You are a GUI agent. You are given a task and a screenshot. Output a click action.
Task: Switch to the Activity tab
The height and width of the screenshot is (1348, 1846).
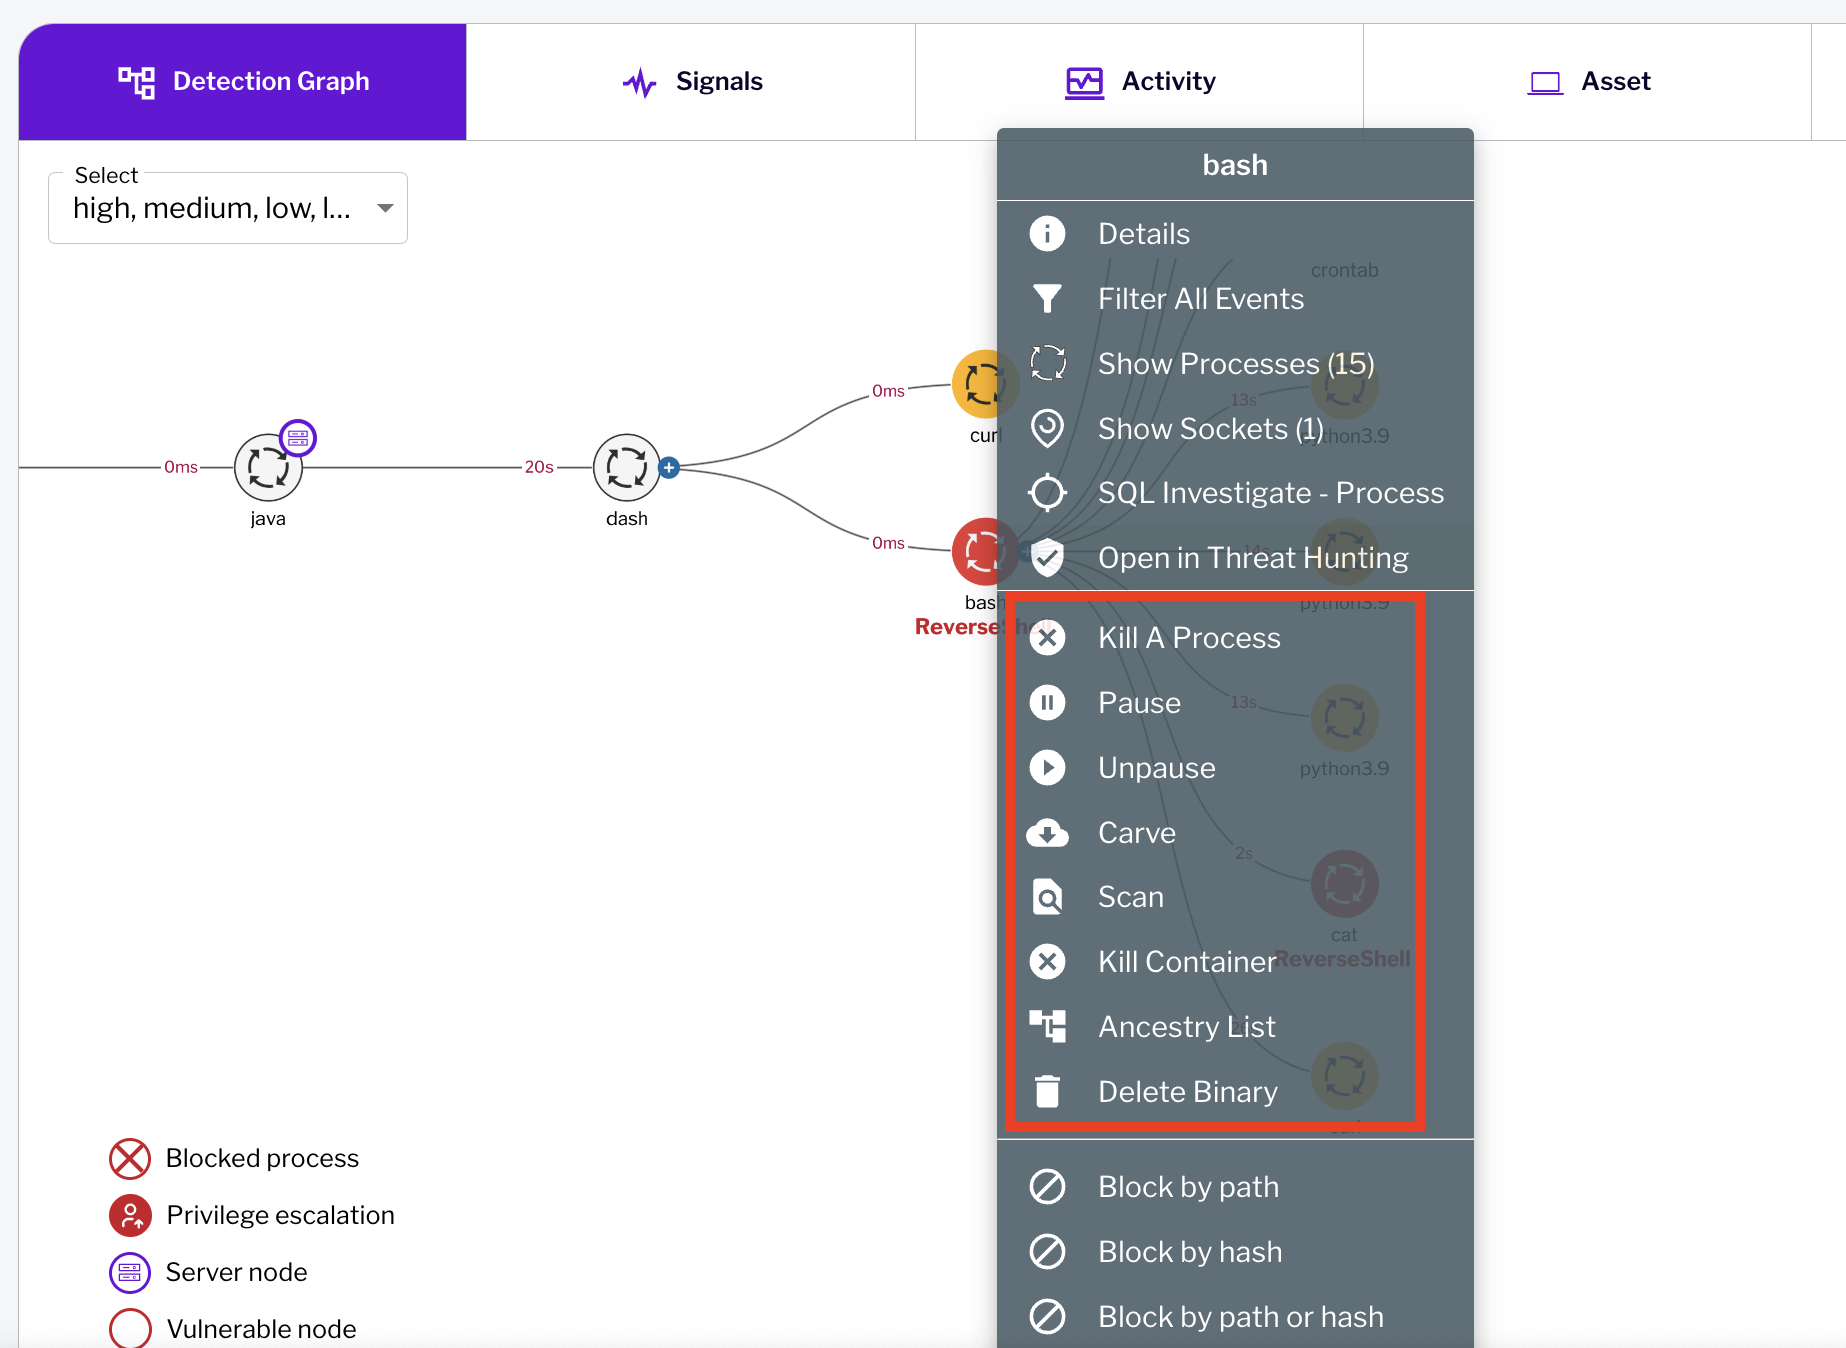1139,82
